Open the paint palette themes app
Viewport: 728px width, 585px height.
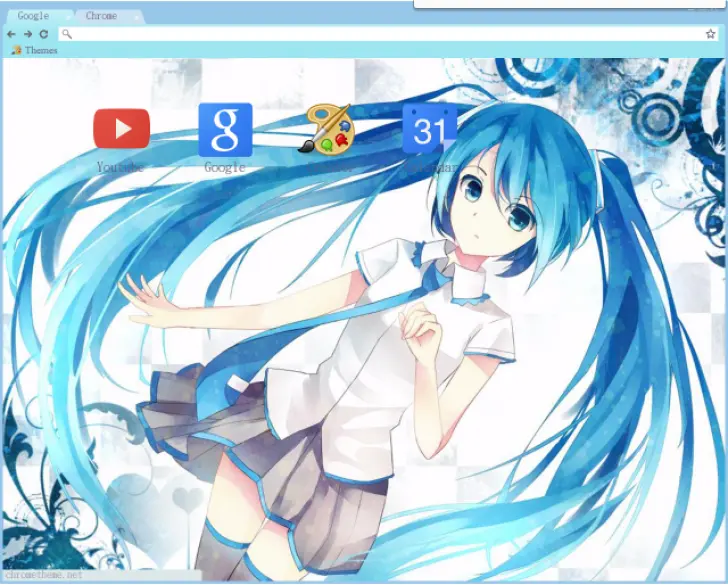[x=329, y=129]
